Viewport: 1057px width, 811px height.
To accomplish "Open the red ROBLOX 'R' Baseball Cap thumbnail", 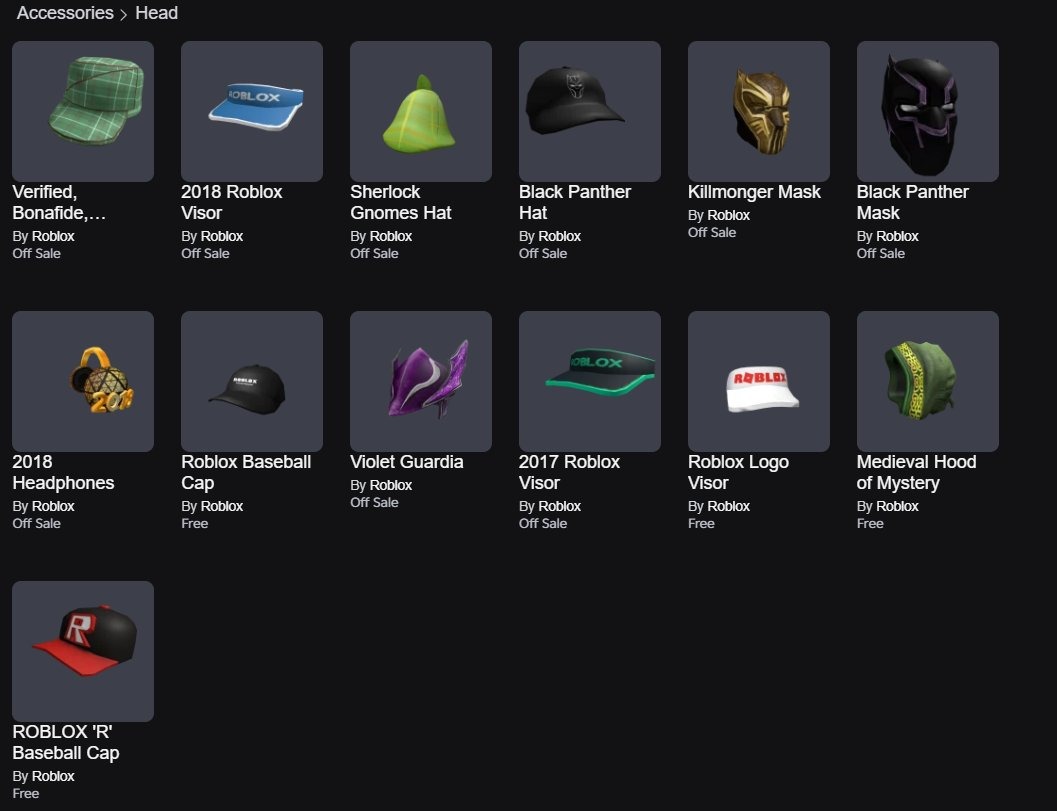I will [x=83, y=651].
